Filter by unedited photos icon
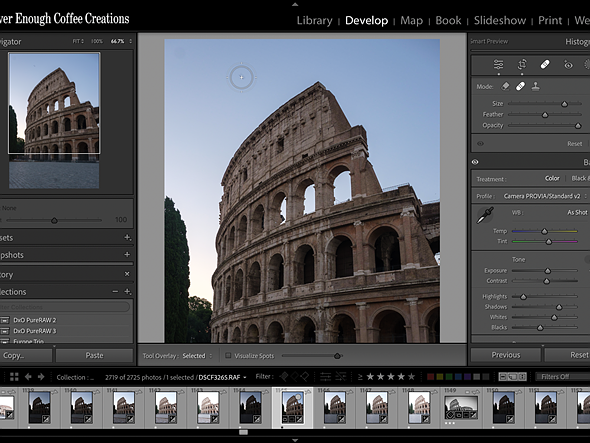This screenshot has width=590, height=443. pos(341,376)
